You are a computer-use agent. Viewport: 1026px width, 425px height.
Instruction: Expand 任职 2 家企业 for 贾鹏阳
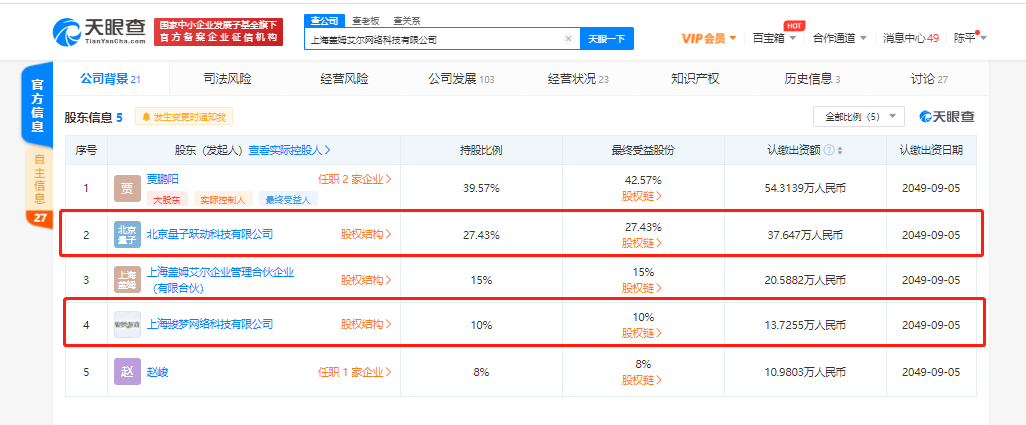[355, 179]
